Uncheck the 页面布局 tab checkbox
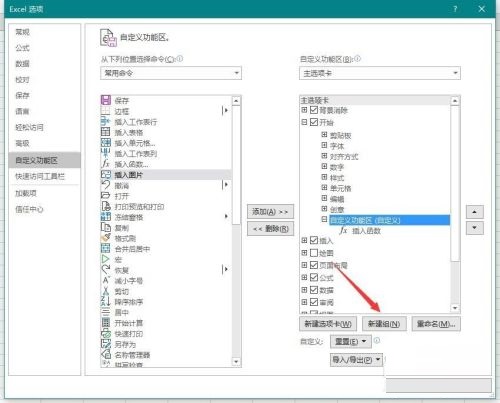Image resolution: width=500 pixels, height=403 pixels. 314,265
